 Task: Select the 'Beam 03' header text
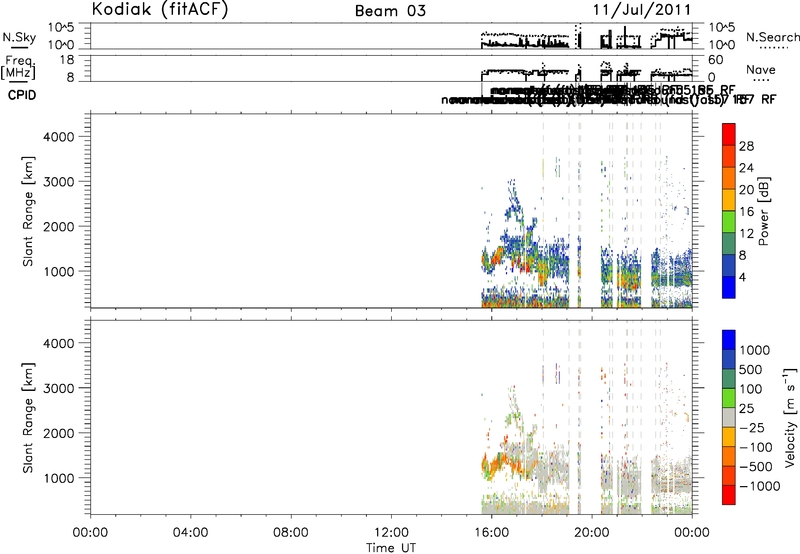(390, 11)
